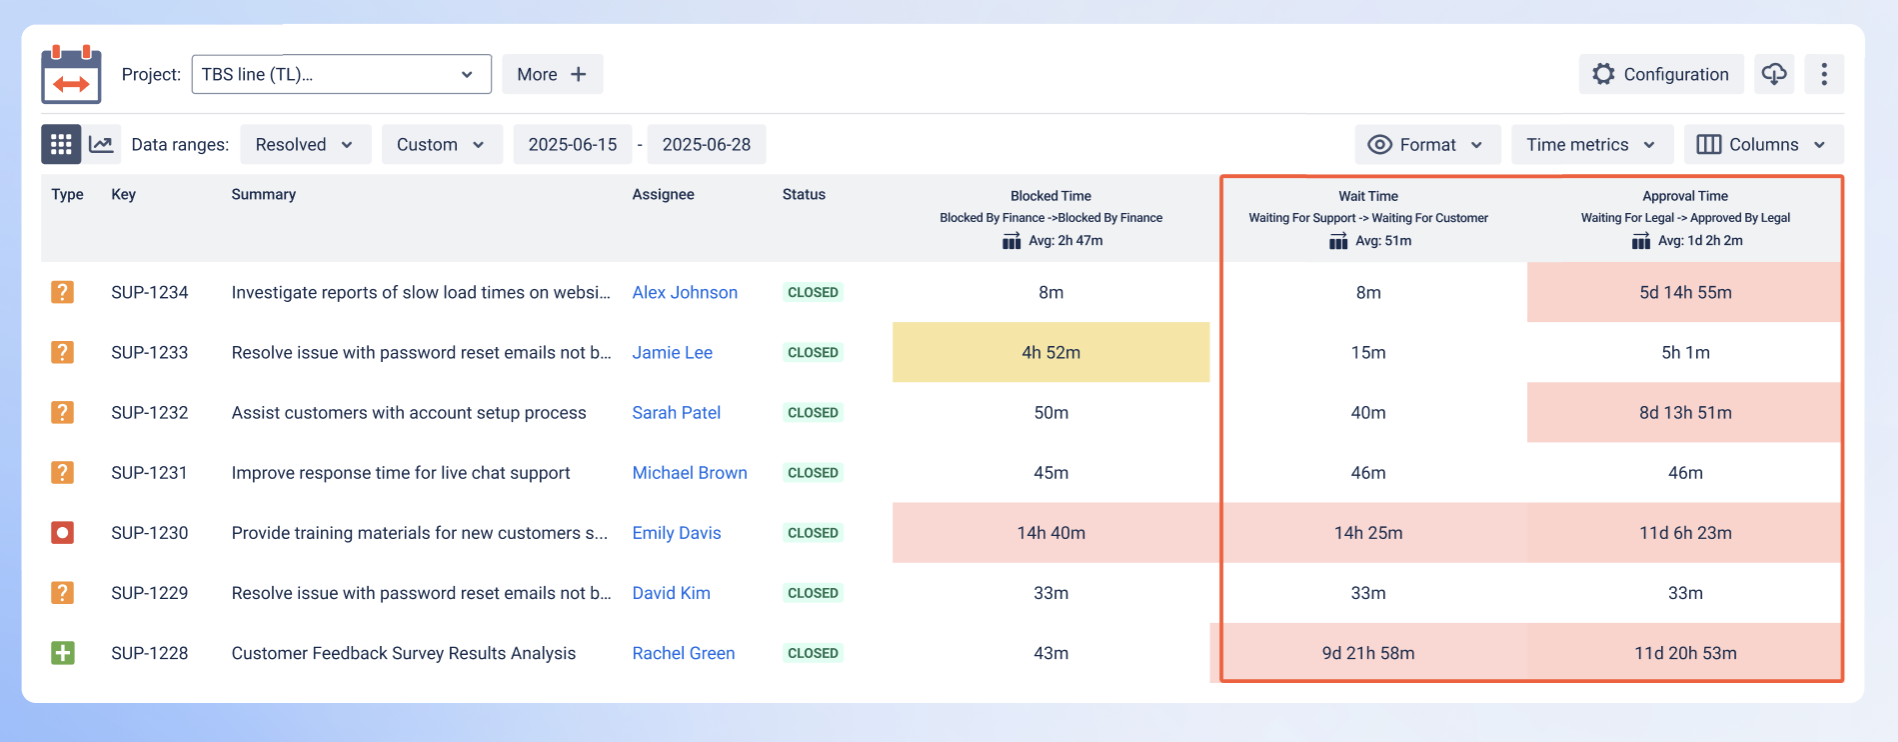Click the Time in Status app logo
This screenshot has height=742, width=1898.
pyautogui.click(x=71, y=74)
